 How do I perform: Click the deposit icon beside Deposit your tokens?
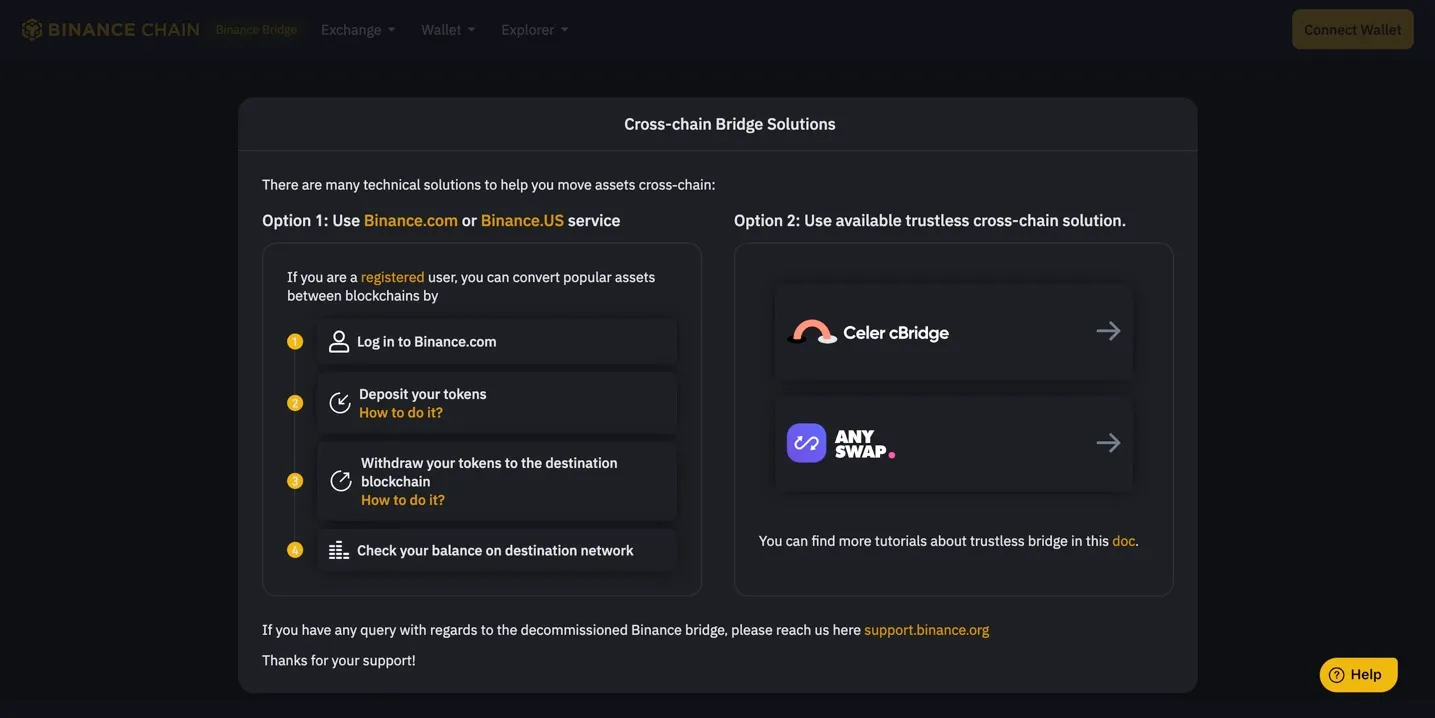(340, 403)
